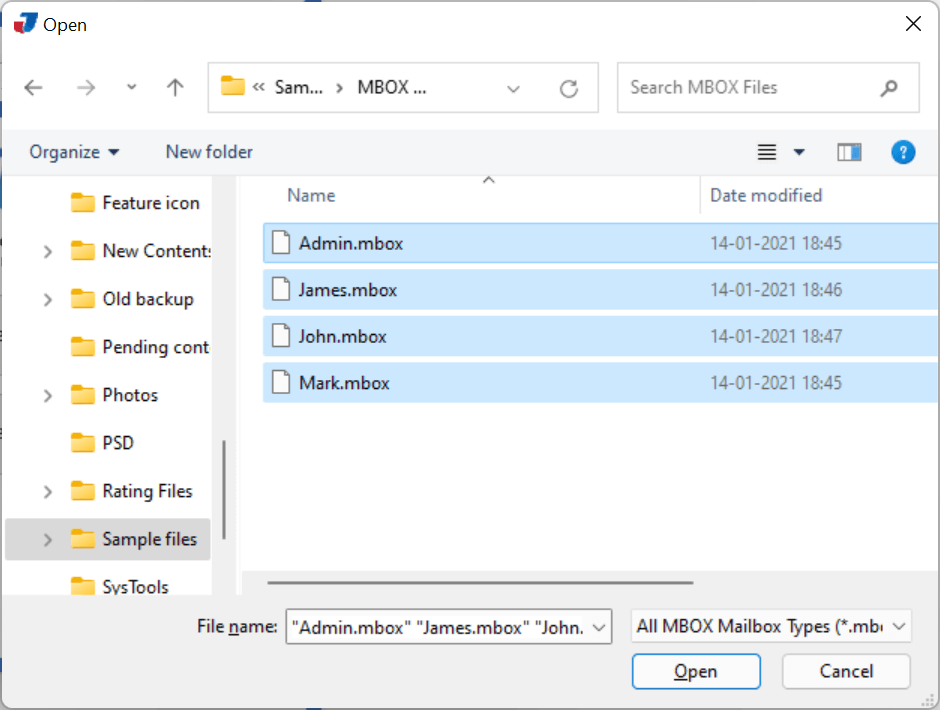Image resolution: width=940 pixels, height=710 pixels.
Task: Go up one folder level
Action: (175, 88)
